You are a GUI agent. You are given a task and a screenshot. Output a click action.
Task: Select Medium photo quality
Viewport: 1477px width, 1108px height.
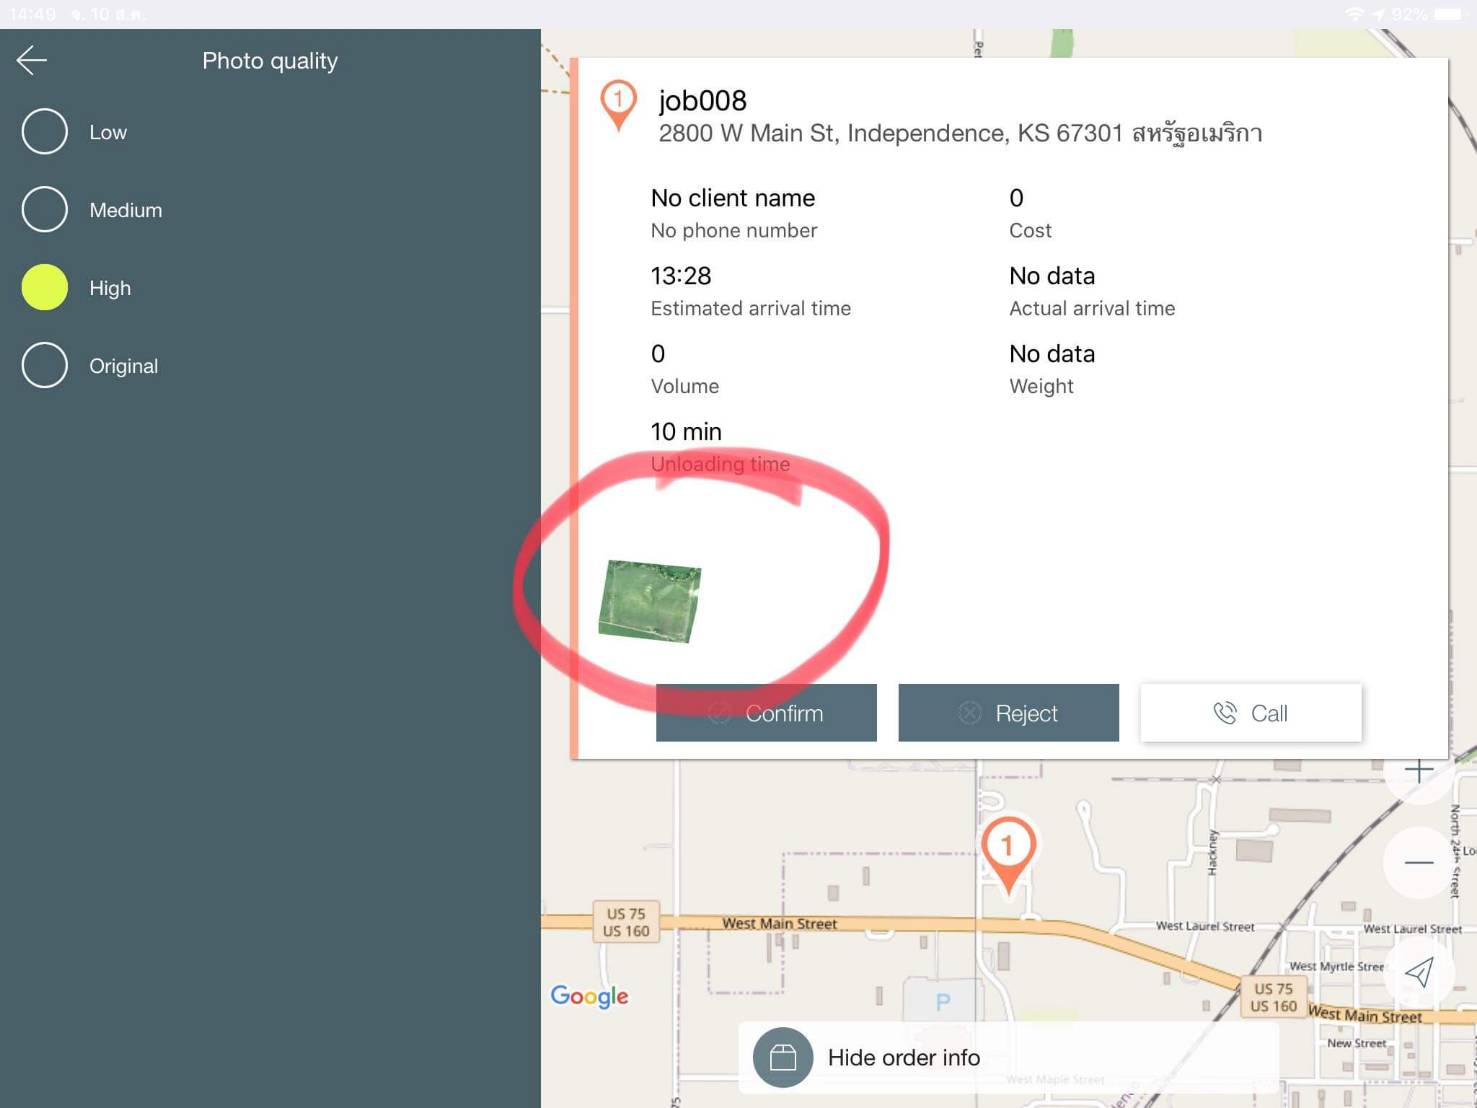pyautogui.click(x=45, y=210)
